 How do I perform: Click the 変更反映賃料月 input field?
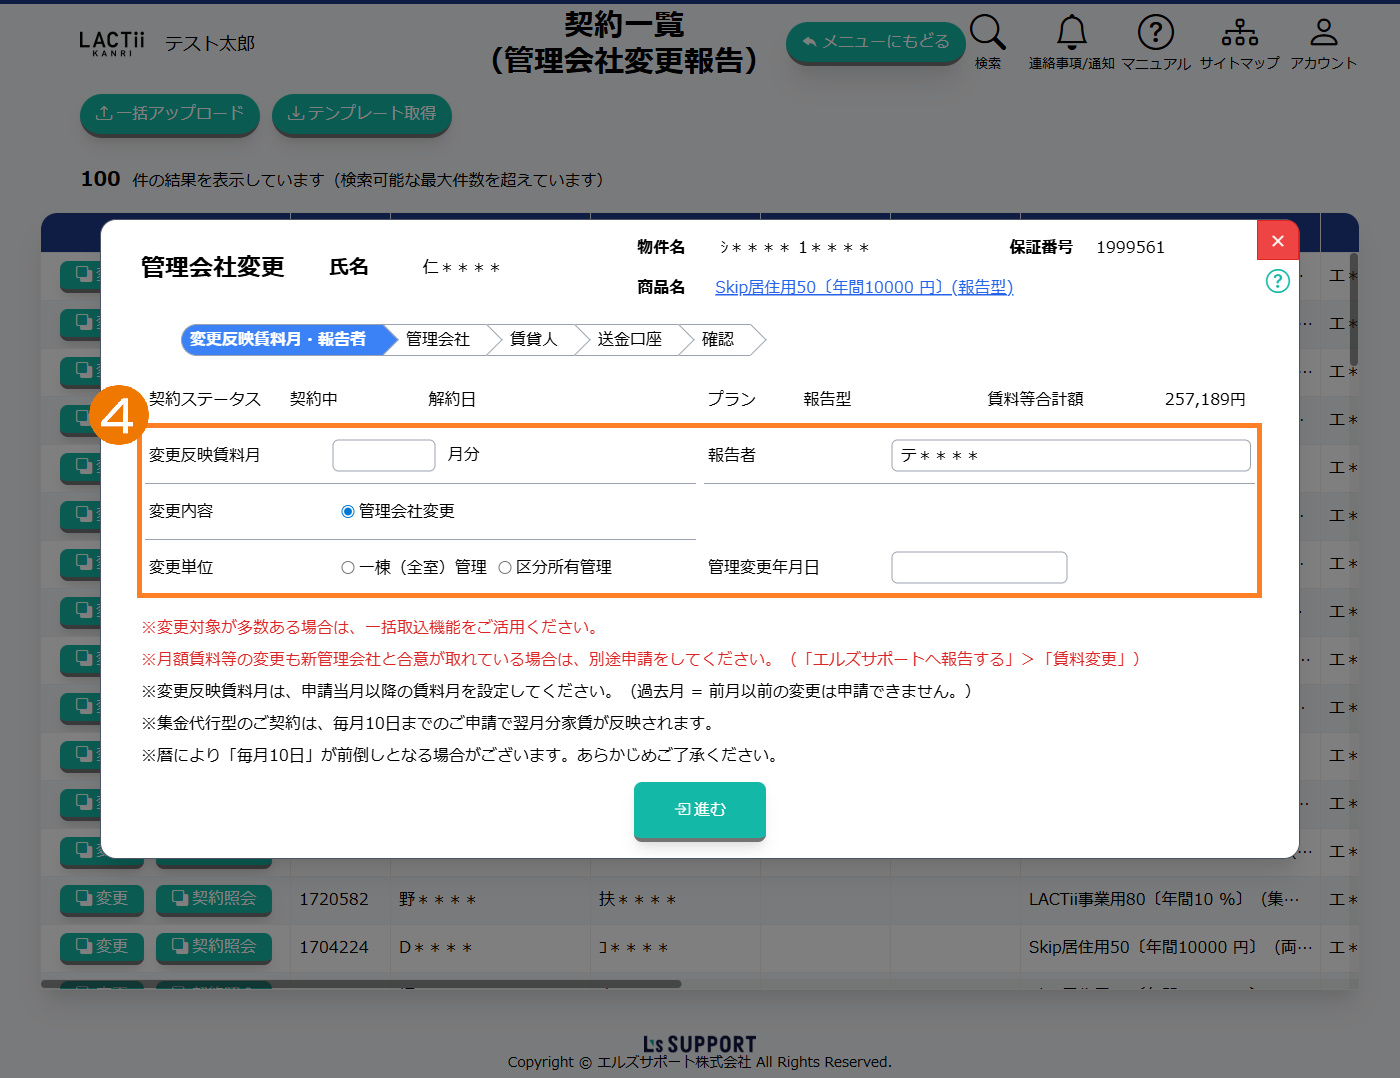click(x=383, y=456)
